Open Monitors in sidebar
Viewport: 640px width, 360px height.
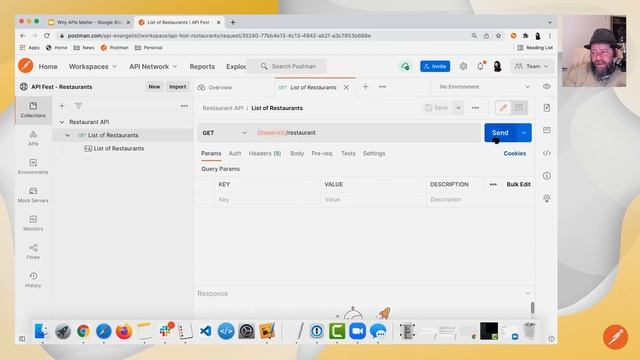coord(33,223)
